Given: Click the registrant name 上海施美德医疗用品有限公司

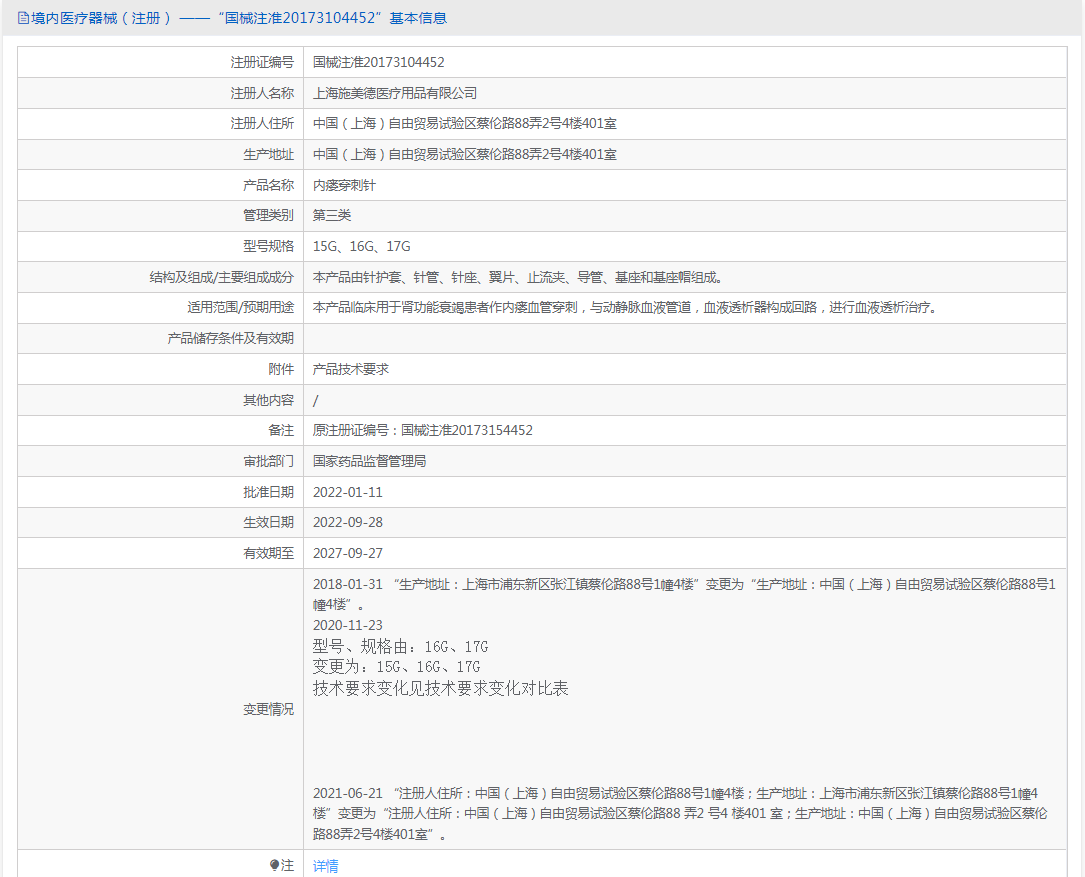Looking at the screenshot, I should tap(394, 93).
